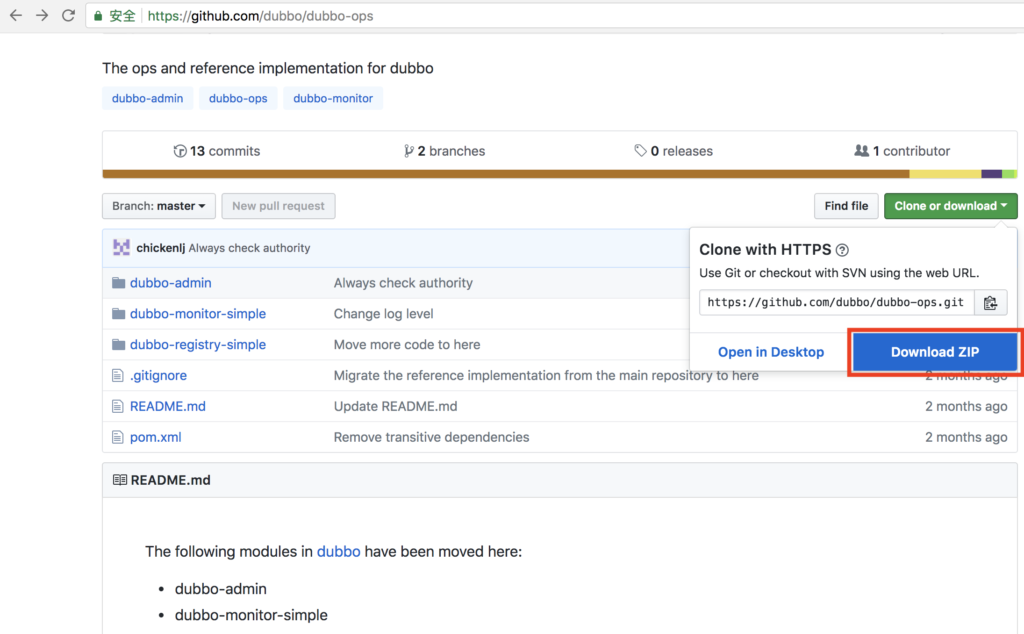Viewport: 1024px width, 634px height.
Task: Click the releases tag icon
Action: tap(640, 151)
